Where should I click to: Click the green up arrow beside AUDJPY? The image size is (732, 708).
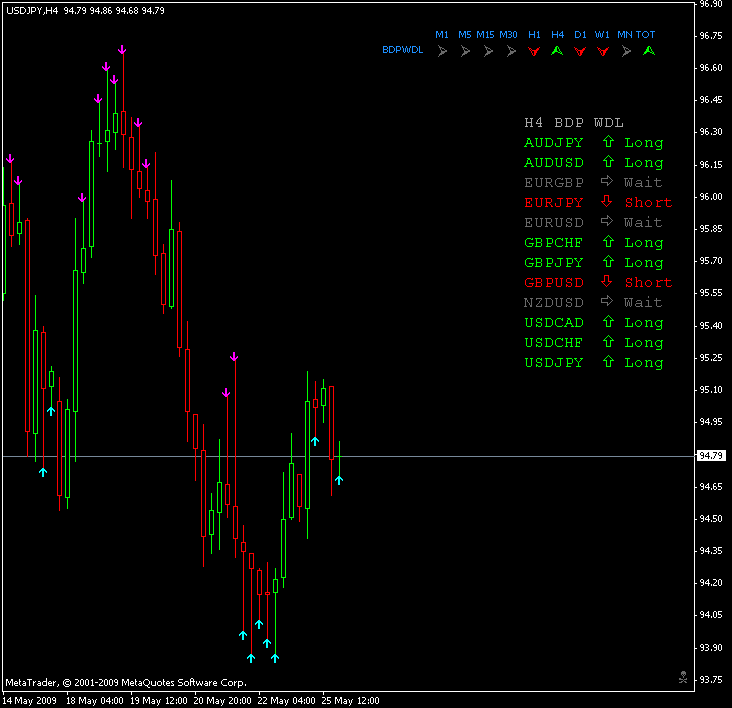607,143
